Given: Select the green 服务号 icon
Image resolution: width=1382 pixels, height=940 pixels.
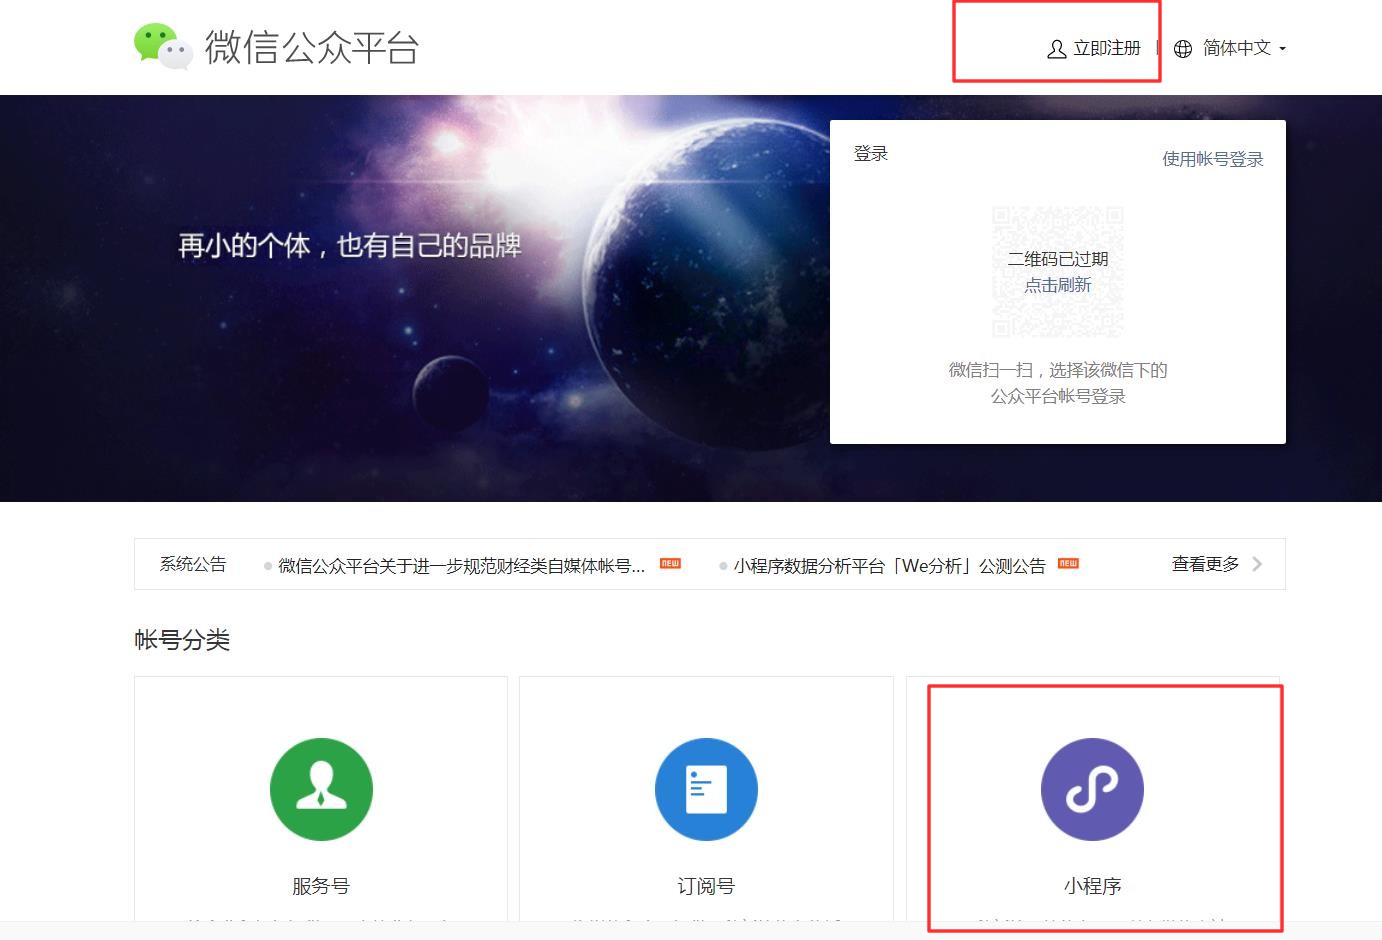Looking at the screenshot, I should pos(321,789).
